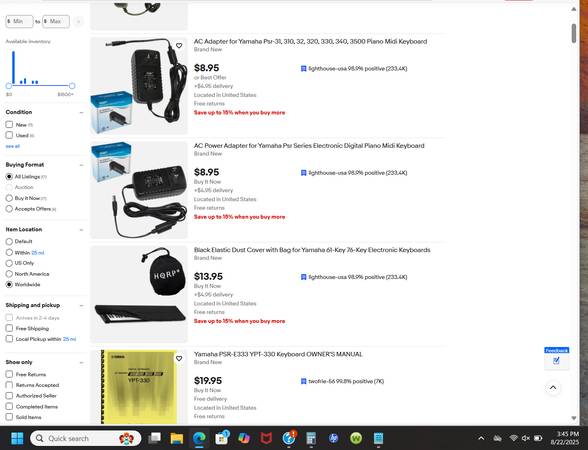Open the Windows Start menu
Image resolution: width=588 pixels, height=450 pixels.
tap(17, 438)
